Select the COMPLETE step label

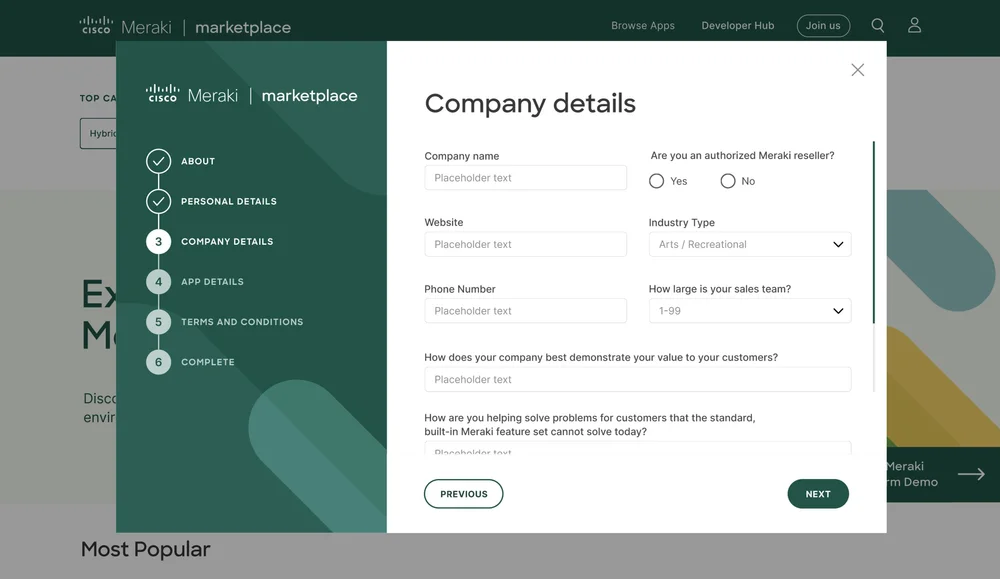click(x=207, y=362)
